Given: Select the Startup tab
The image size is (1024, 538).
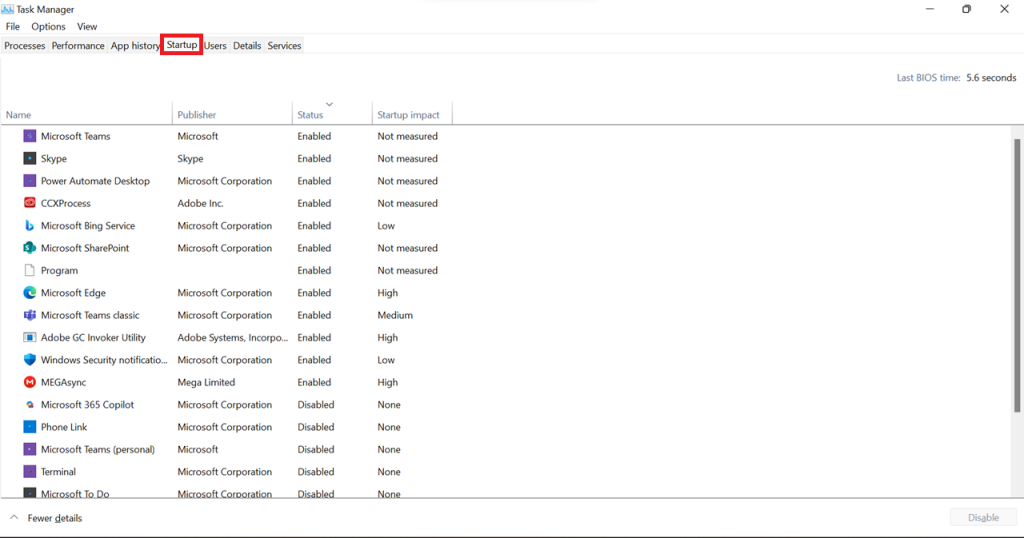Looking at the screenshot, I should pyautogui.click(x=182, y=45).
